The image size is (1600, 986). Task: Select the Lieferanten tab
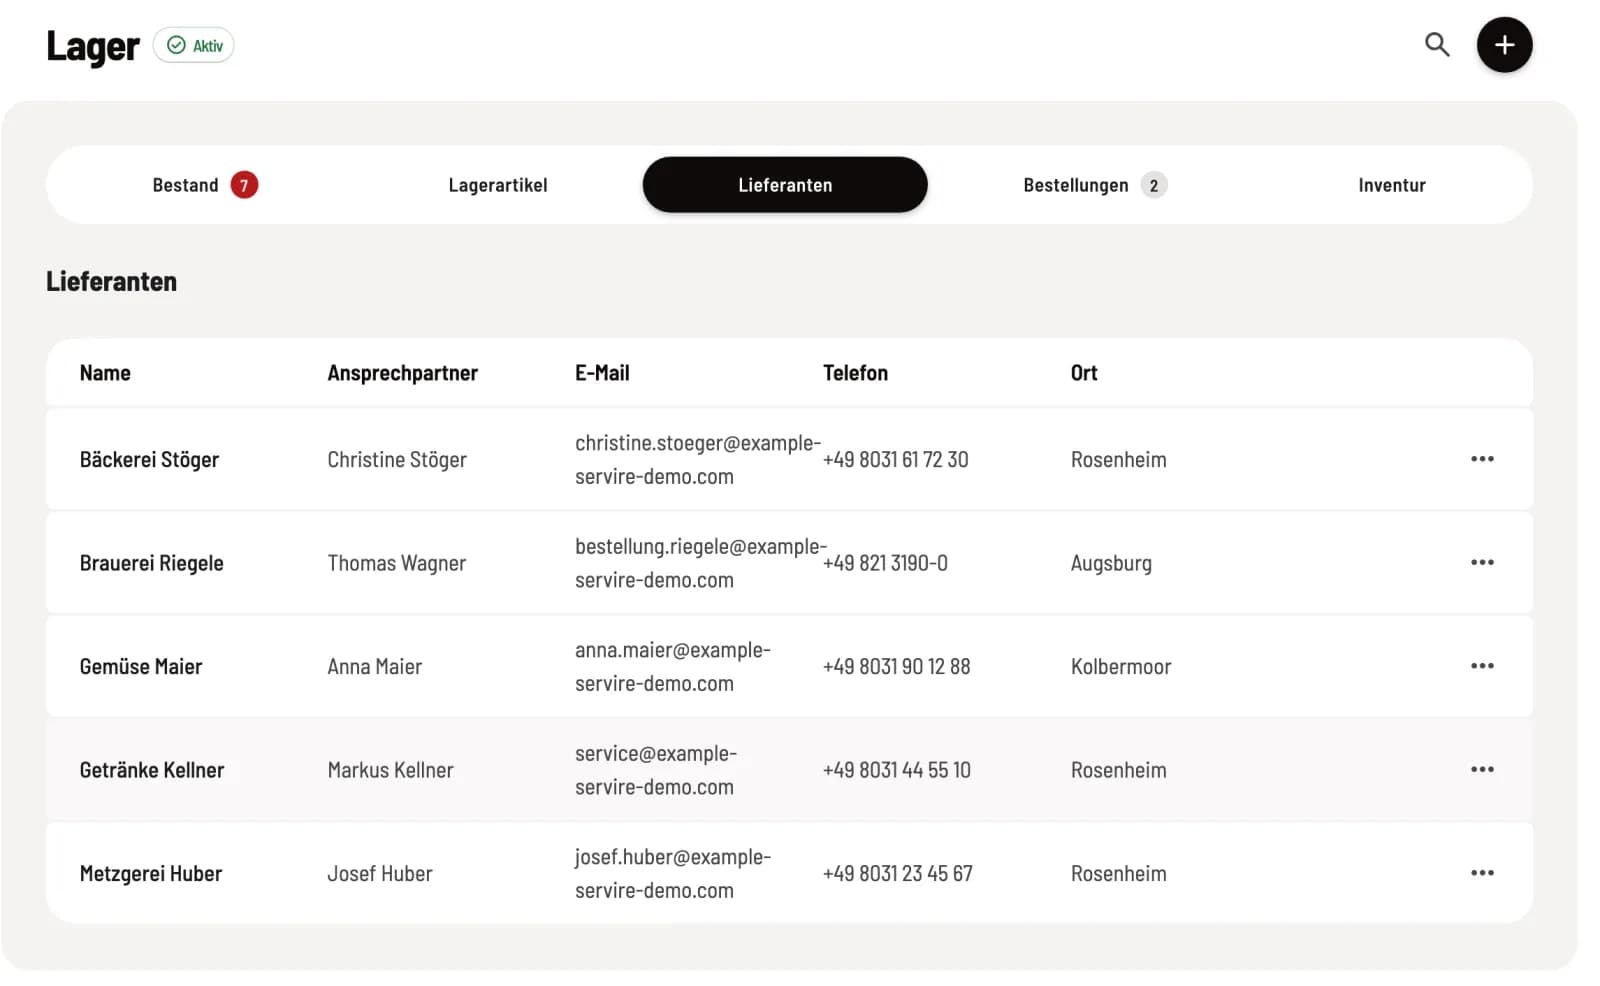pos(785,185)
